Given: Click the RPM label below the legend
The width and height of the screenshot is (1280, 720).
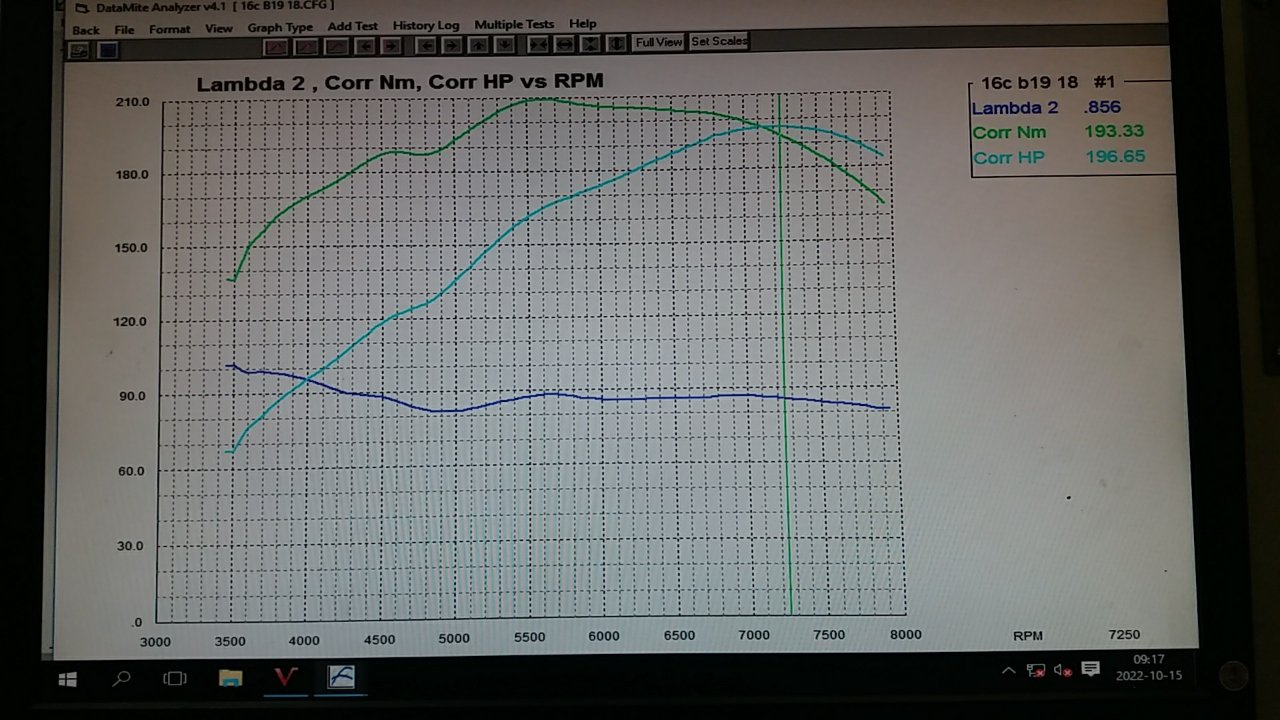Looking at the screenshot, I should 1028,635.
